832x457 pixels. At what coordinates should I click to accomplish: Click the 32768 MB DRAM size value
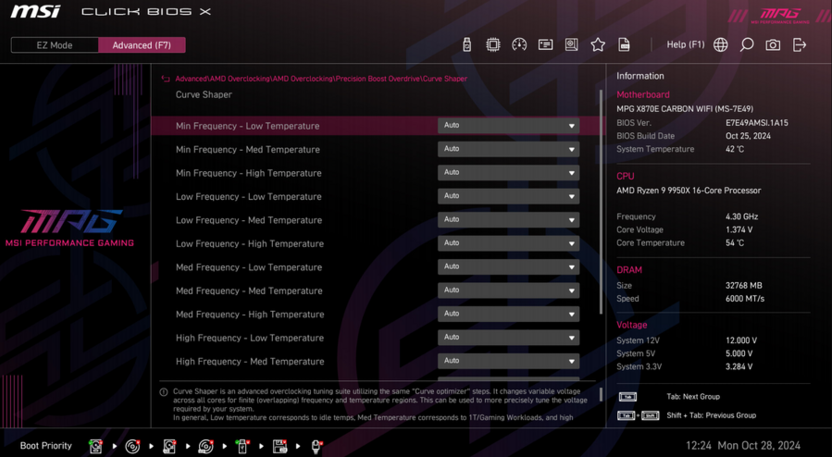[x=743, y=286]
